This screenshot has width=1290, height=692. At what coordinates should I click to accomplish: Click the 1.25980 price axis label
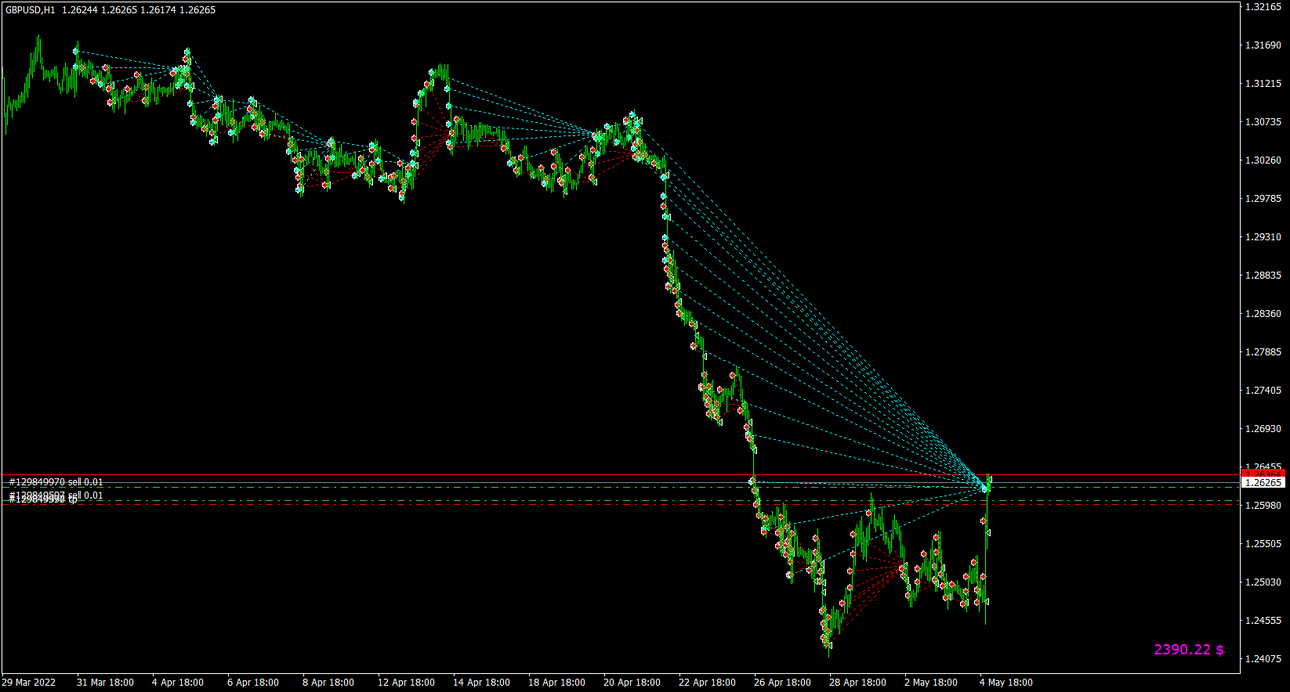point(1263,505)
